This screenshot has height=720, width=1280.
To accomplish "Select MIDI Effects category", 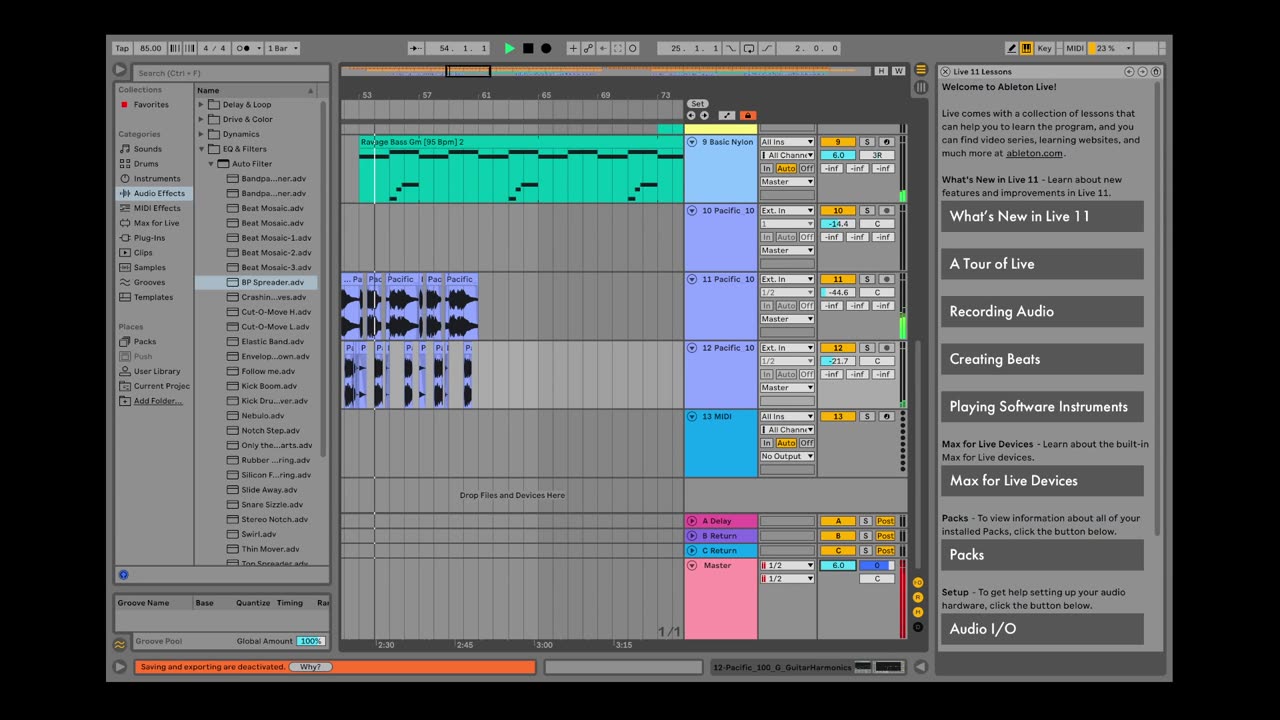I will point(157,208).
